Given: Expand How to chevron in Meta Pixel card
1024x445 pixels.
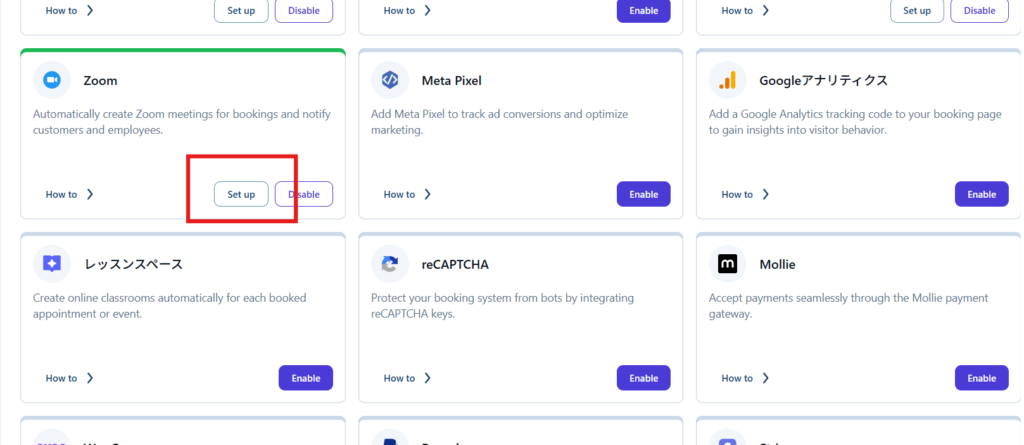Looking at the screenshot, I should pyautogui.click(x=429, y=194).
